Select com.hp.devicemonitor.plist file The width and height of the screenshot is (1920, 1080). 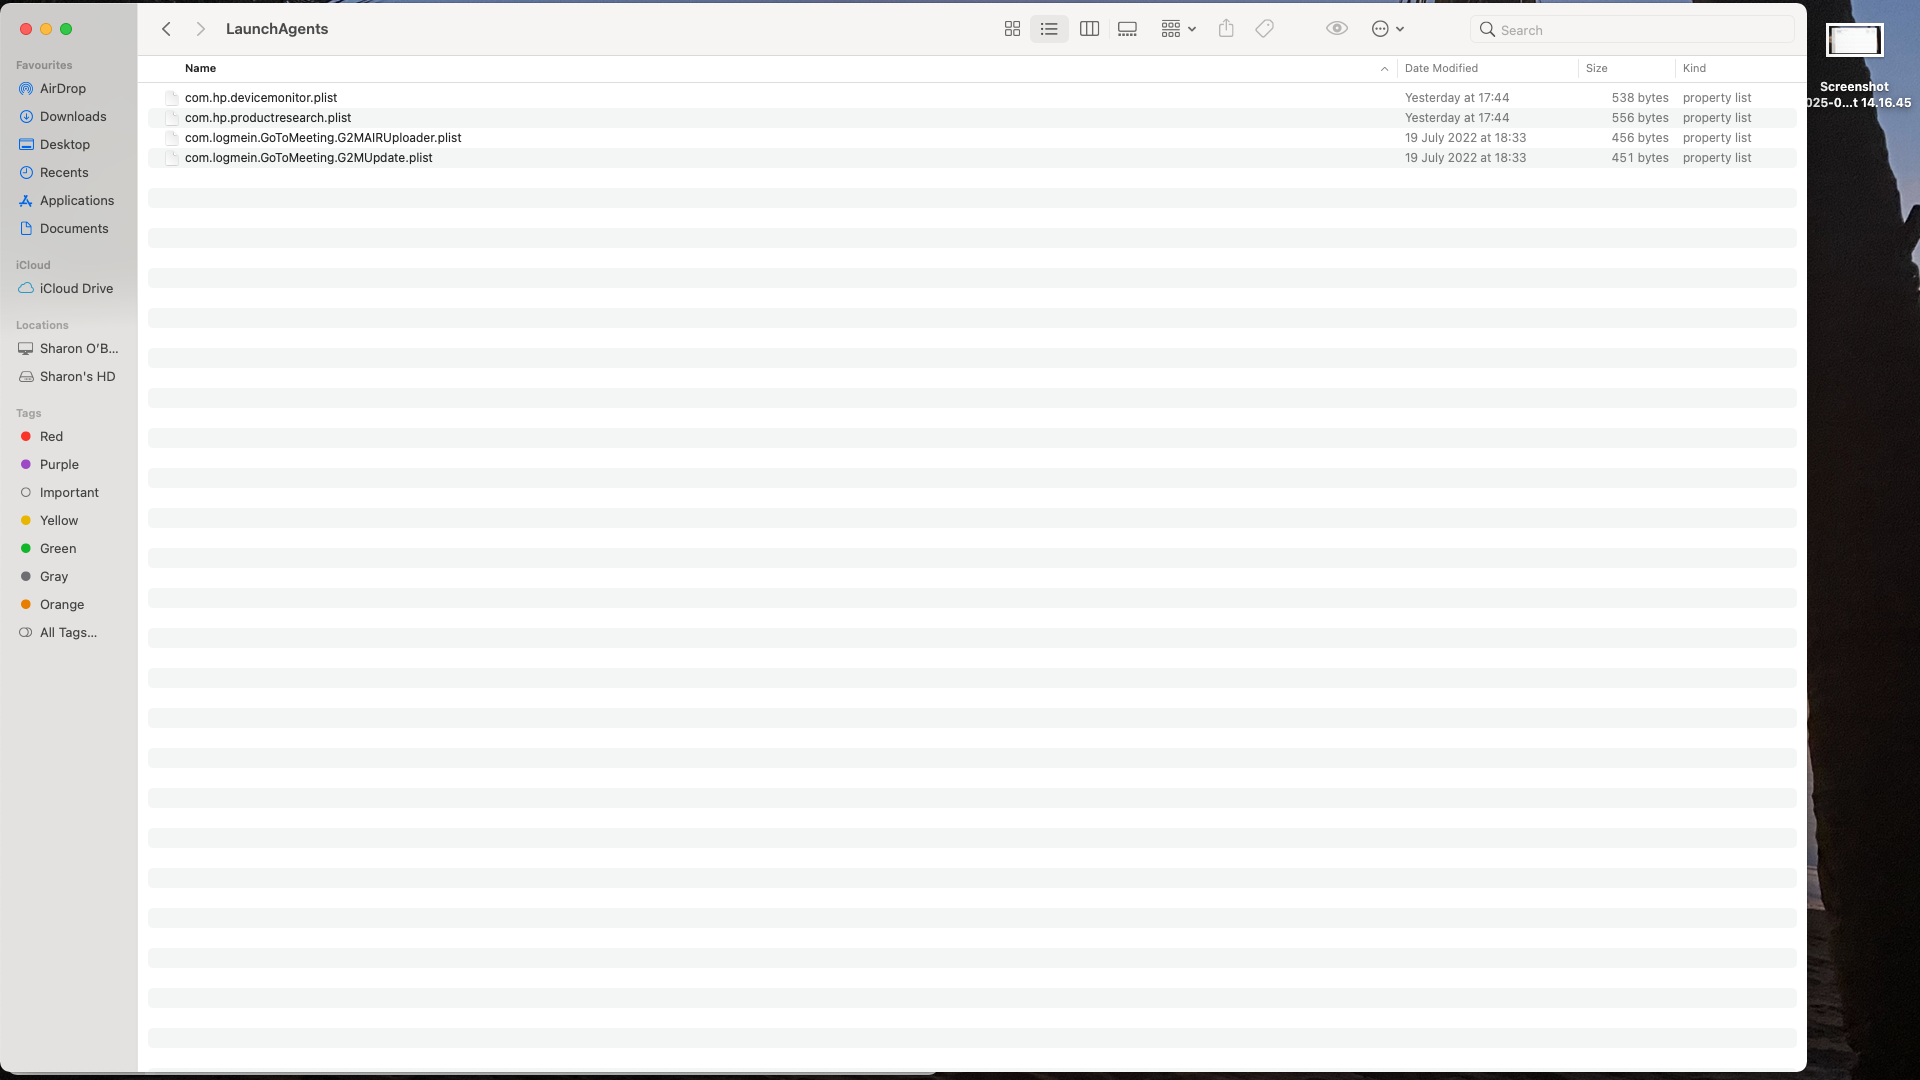coord(261,97)
